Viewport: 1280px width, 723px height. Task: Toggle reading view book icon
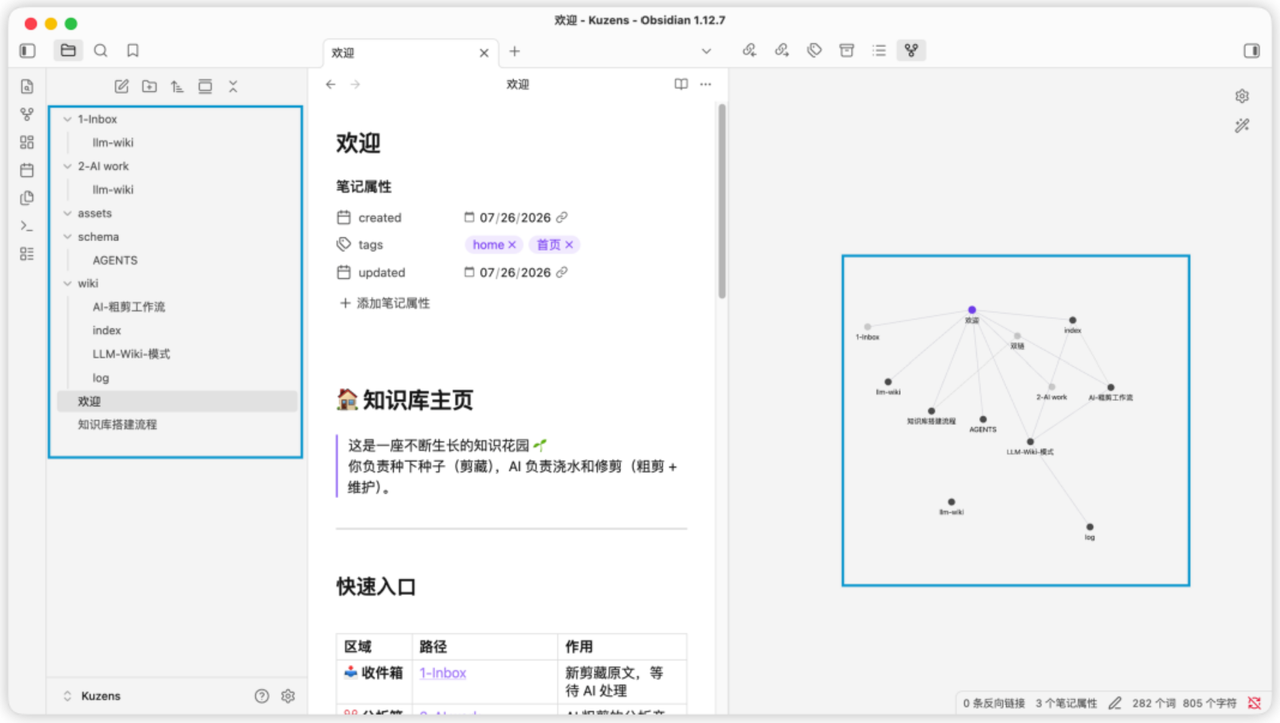(681, 84)
